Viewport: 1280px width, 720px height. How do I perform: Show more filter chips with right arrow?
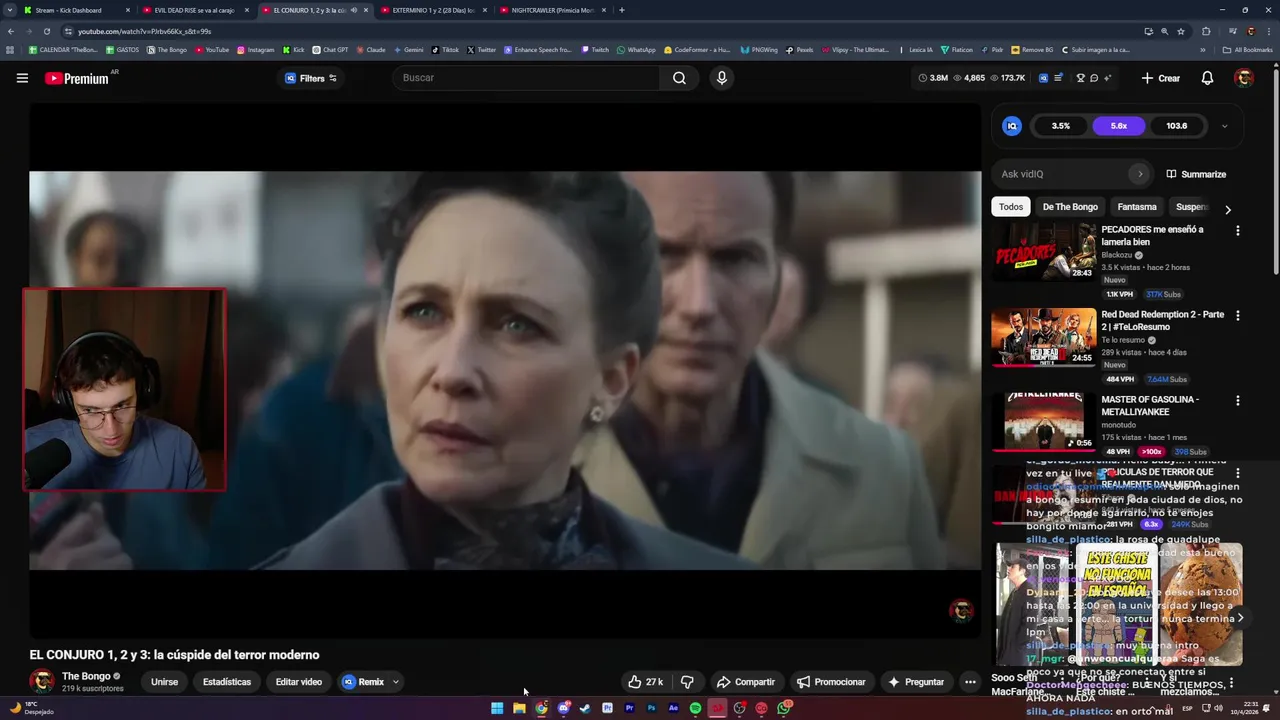pos(1228,209)
